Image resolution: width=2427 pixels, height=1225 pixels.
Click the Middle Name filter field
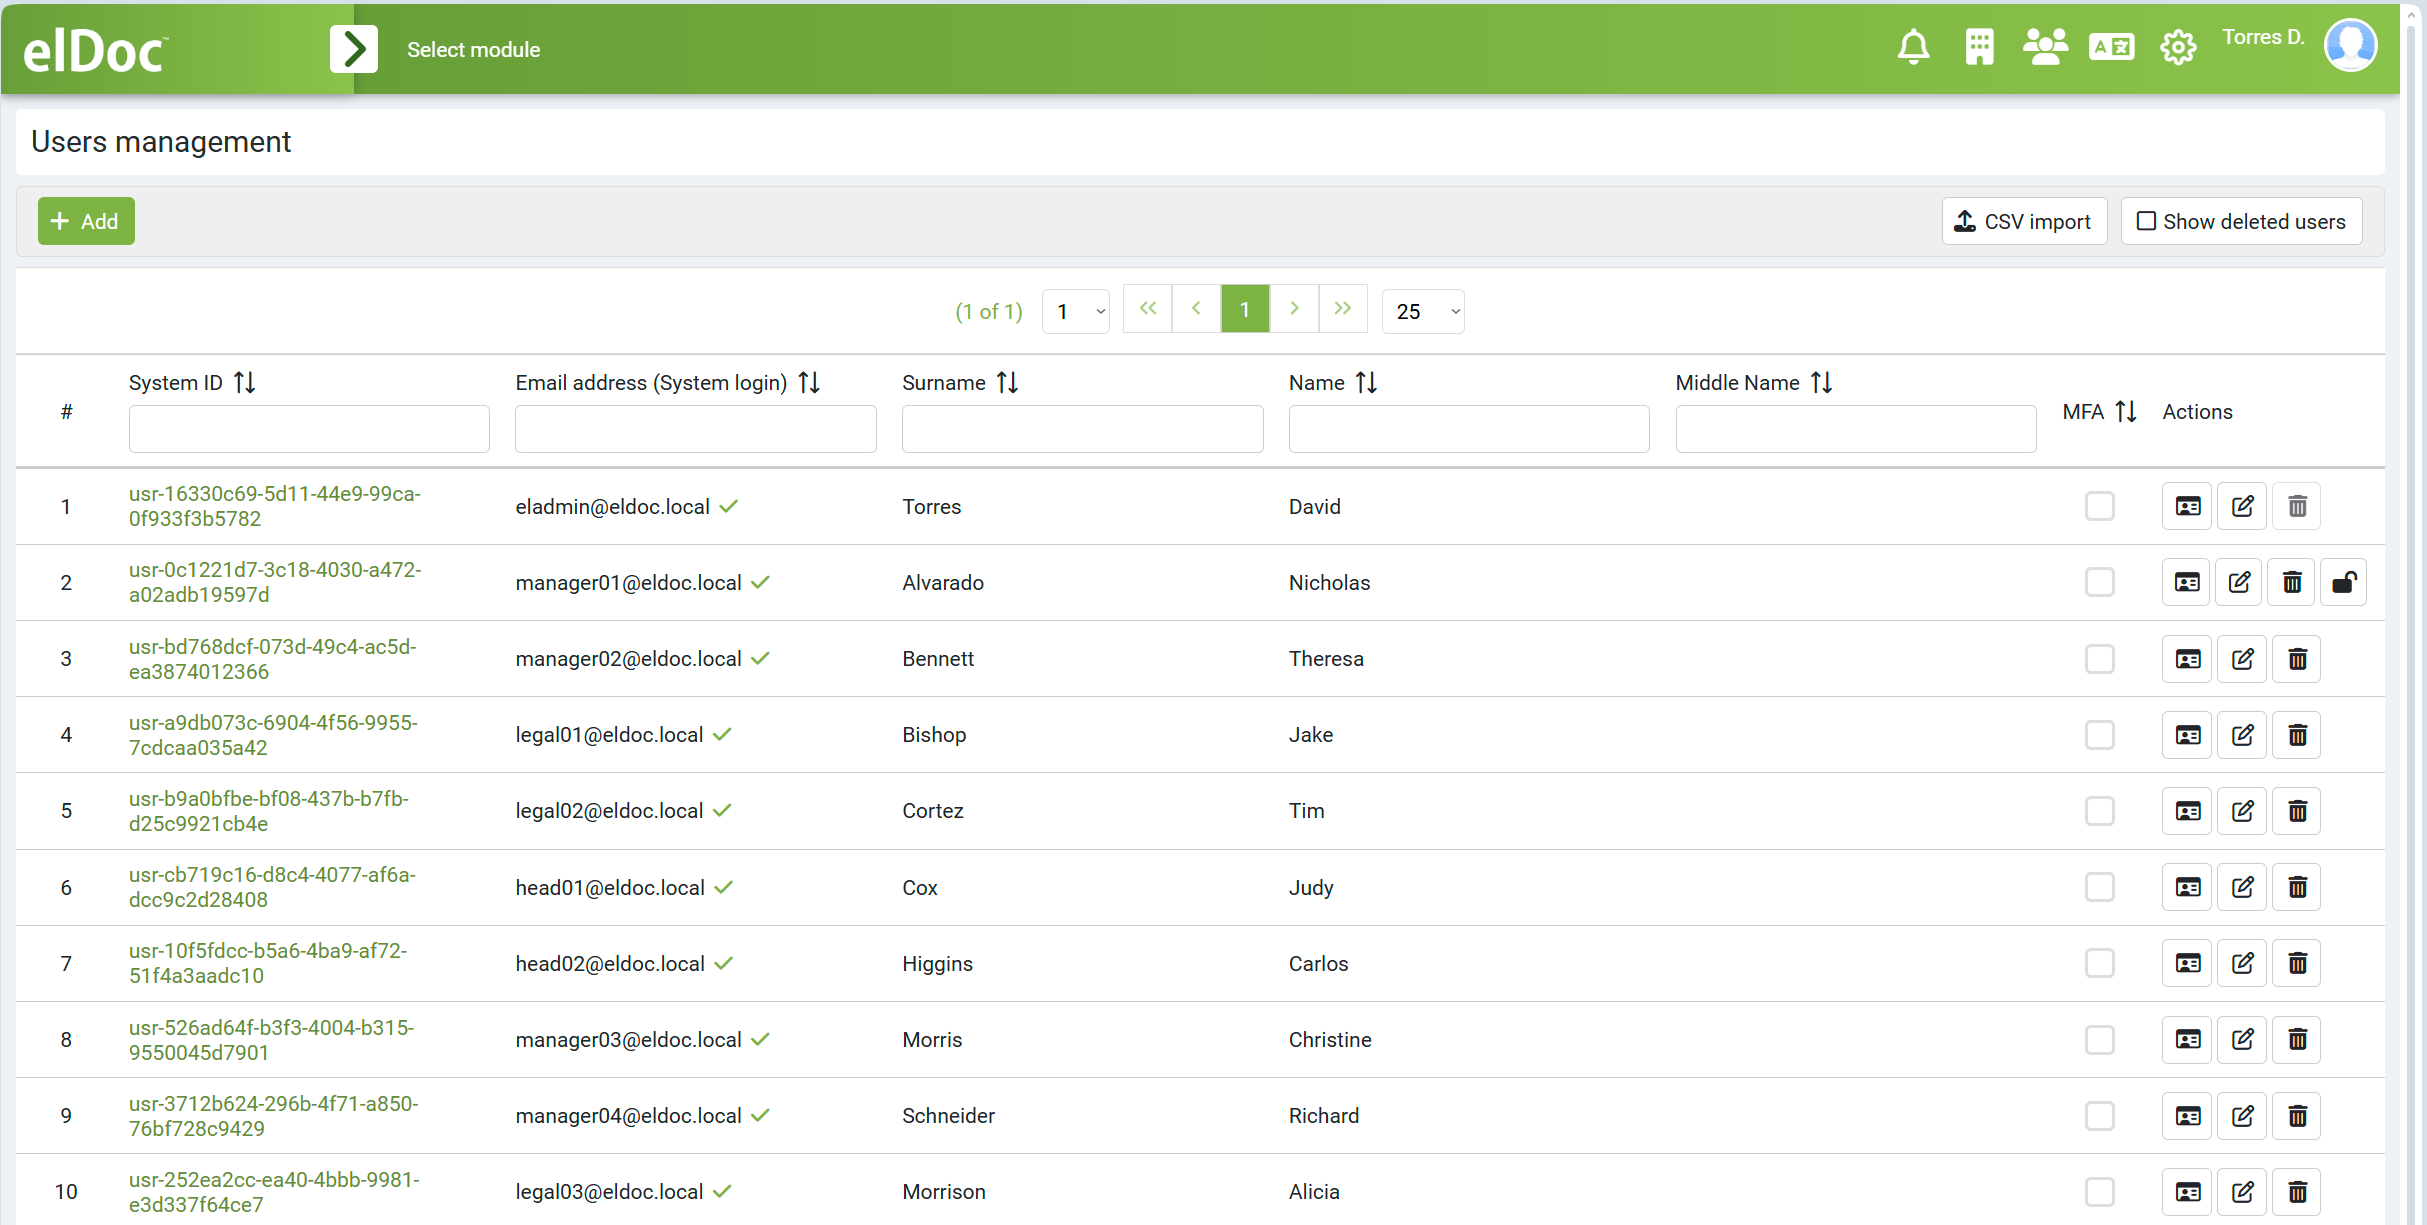tap(1856, 429)
